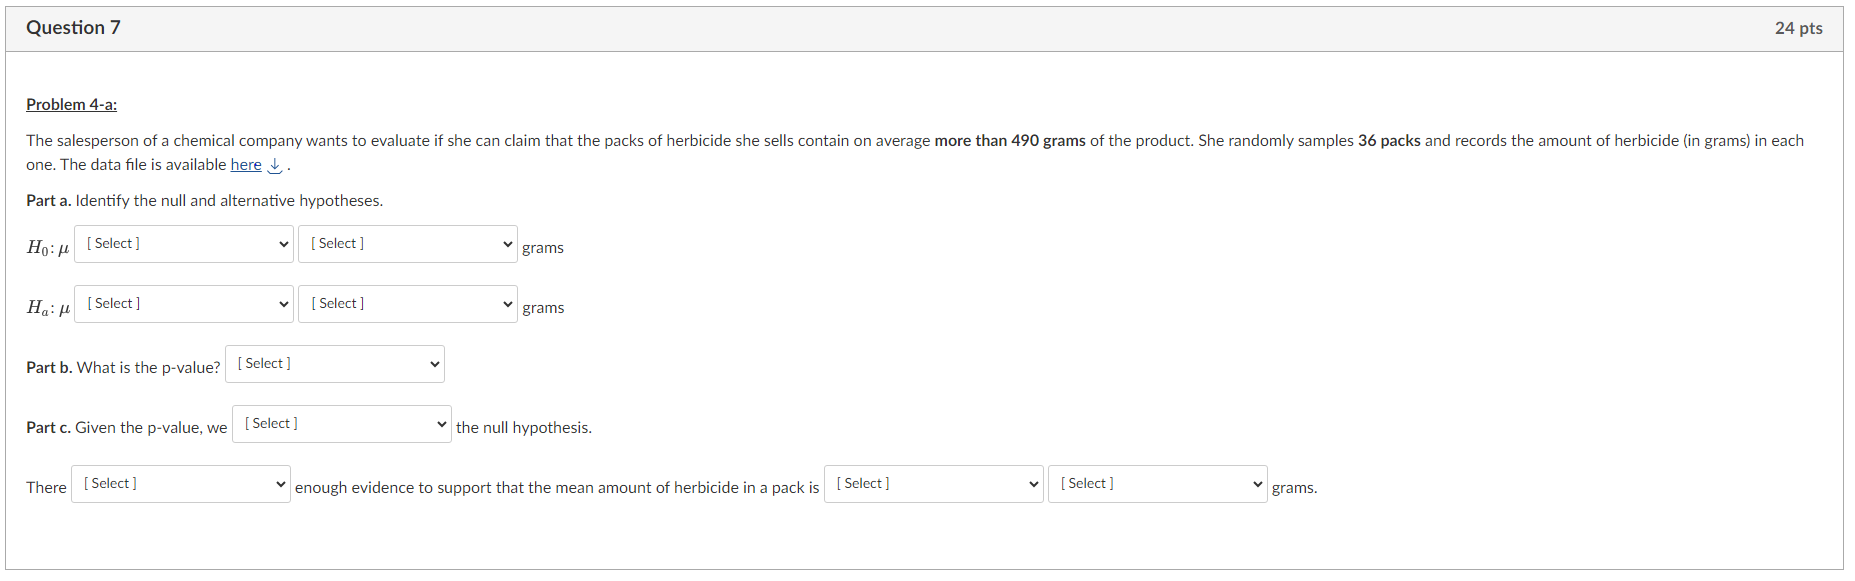Open the final grams dropdown before 'grams.'
Image resolution: width=1855 pixels, height=581 pixels.
pyautogui.click(x=1157, y=483)
